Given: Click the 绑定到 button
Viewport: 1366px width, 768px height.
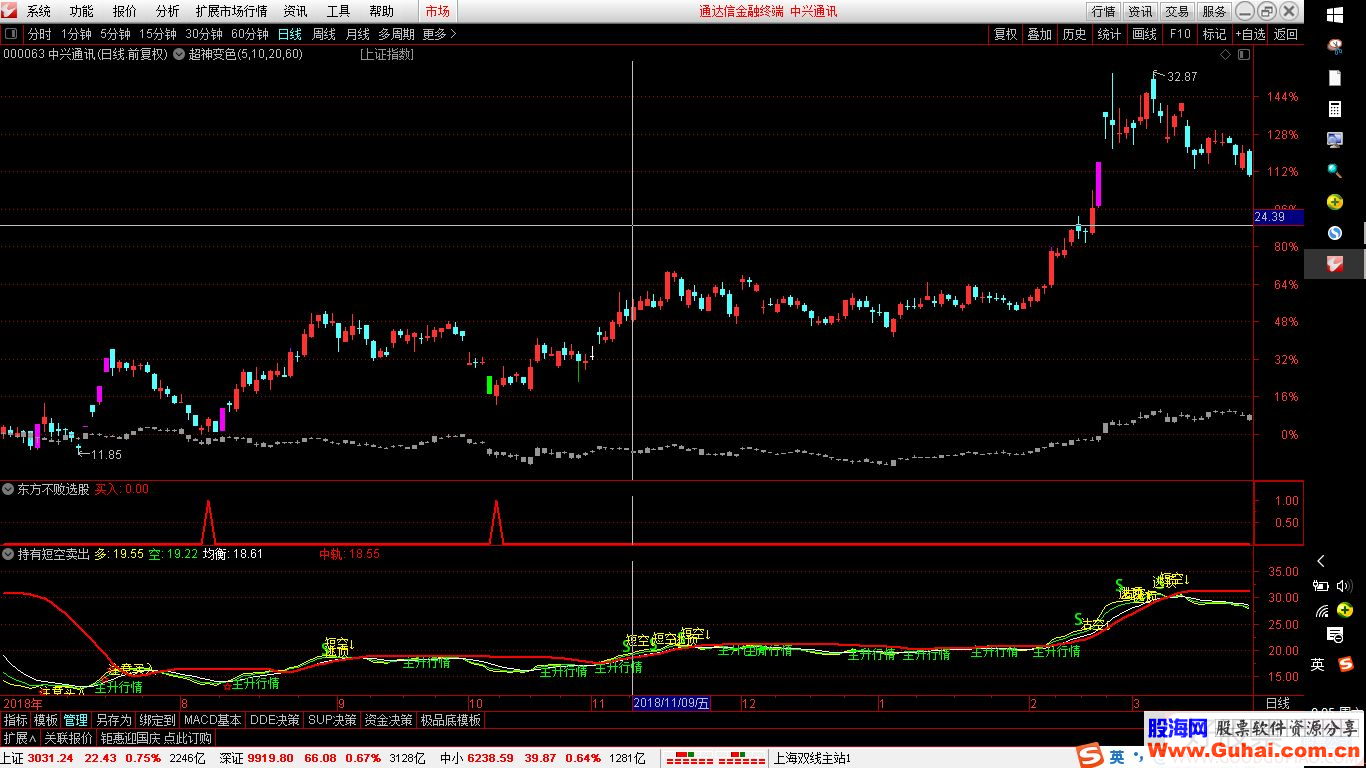Looking at the screenshot, I should (x=157, y=720).
